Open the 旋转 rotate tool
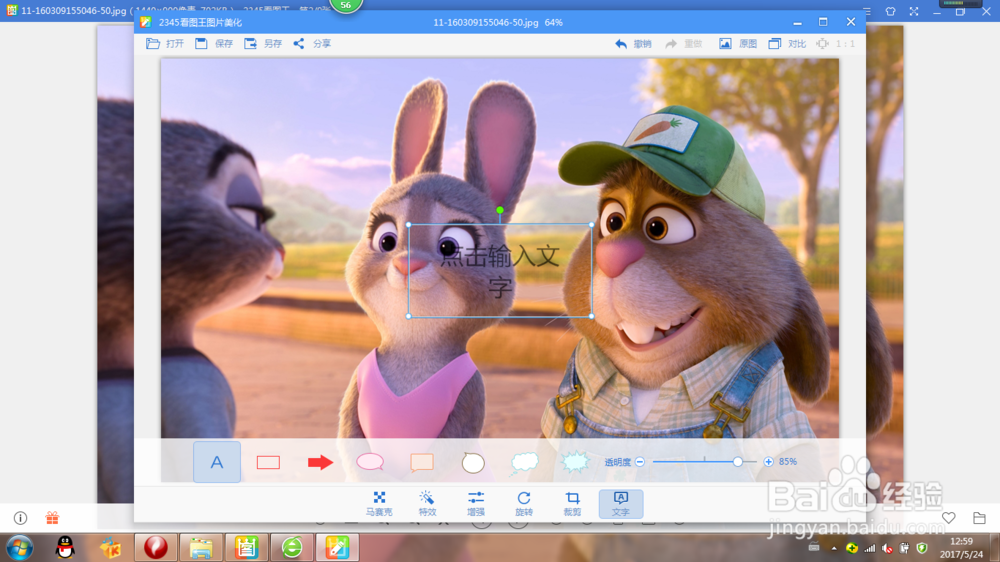The width and height of the screenshot is (1000, 562). [x=524, y=503]
